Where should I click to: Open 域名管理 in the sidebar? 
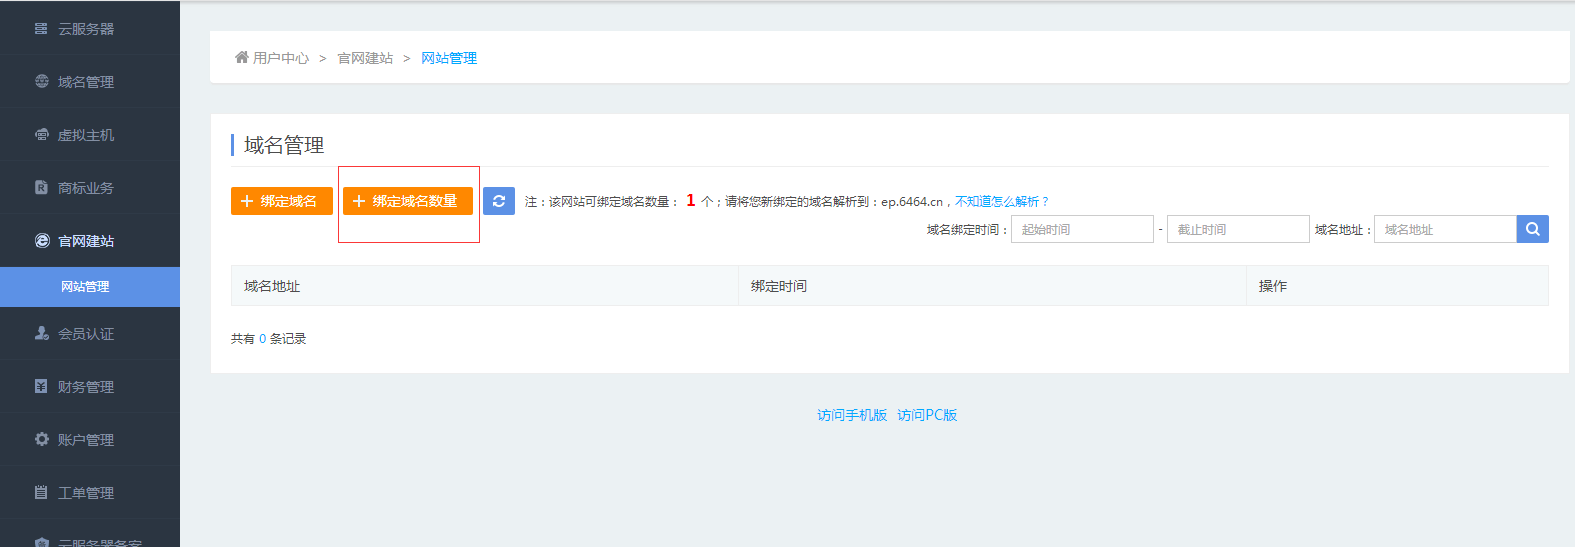[85, 82]
